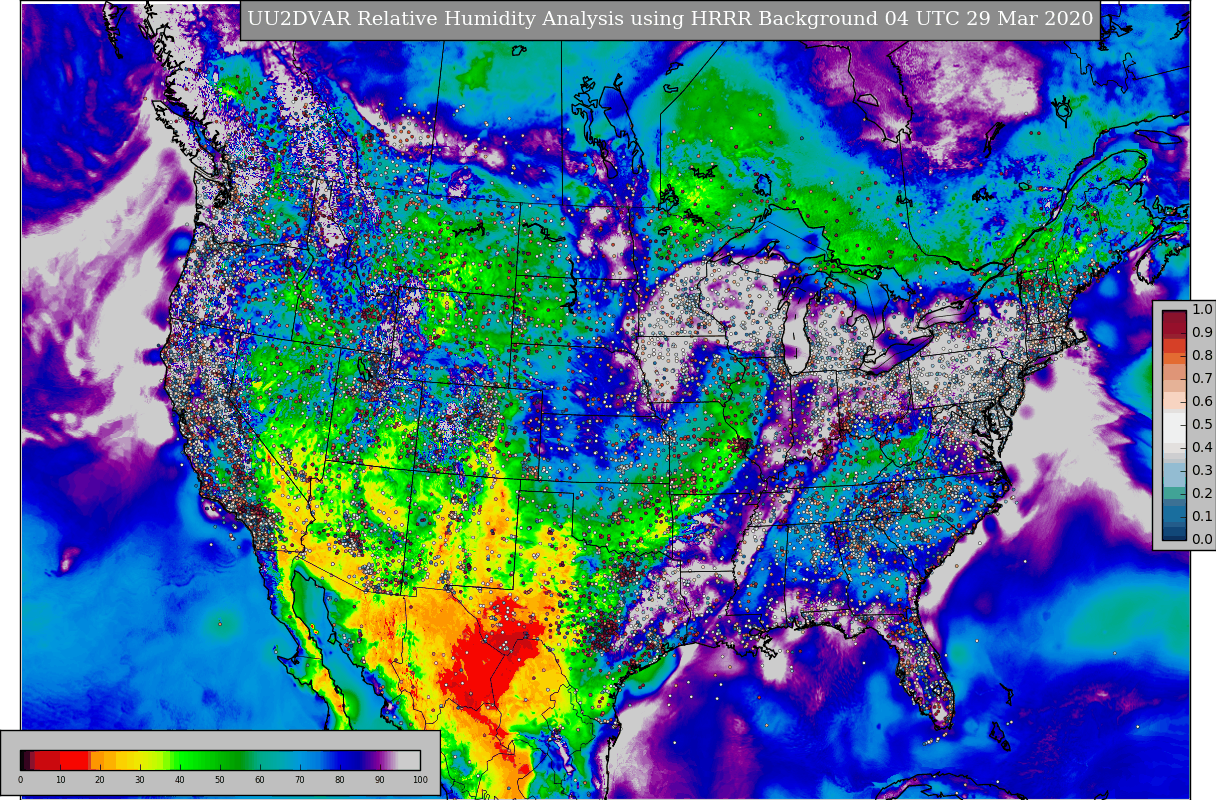Image resolution: width=1216 pixels, height=800 pixels.
Task: Pick the dark red top of vertical colorbar
Action: pyautogui.click(x=1174, y=317)
